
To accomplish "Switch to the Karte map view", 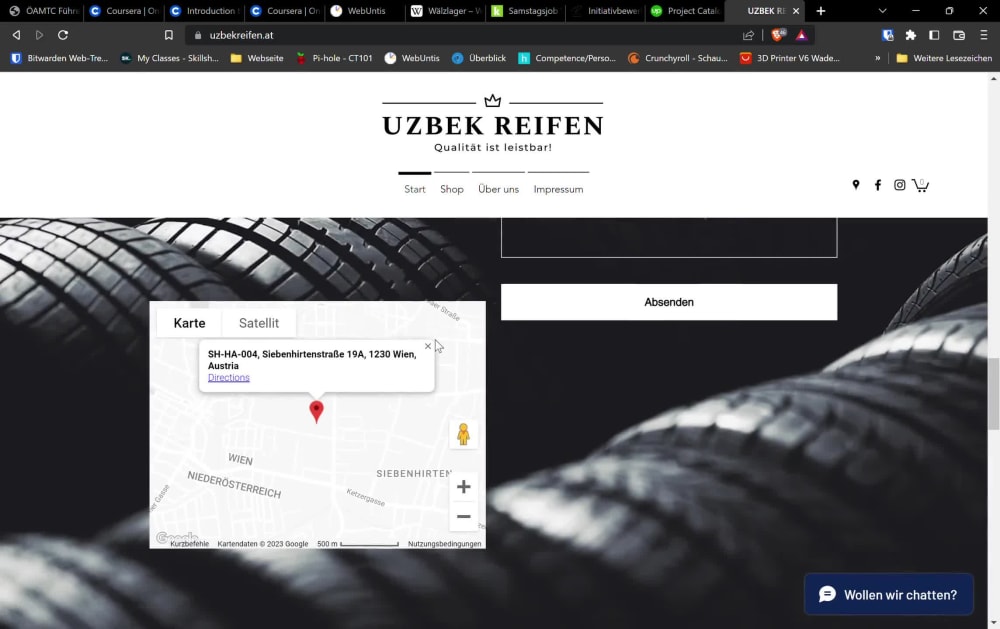I will [x=189, y=323].
